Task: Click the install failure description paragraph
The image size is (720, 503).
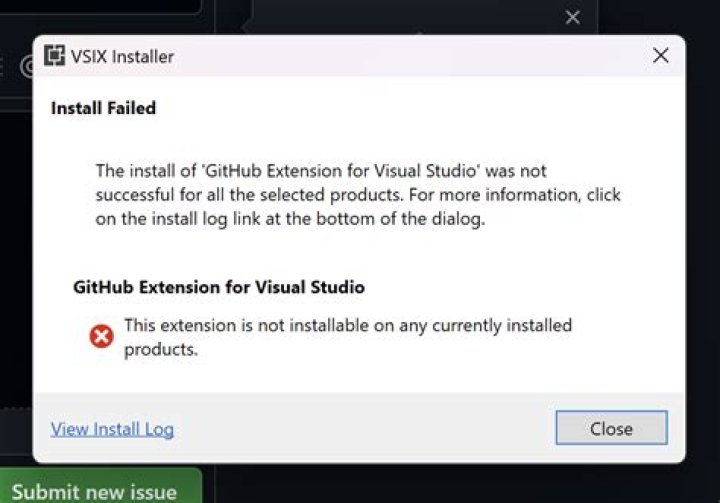Action: pos(357,196)
